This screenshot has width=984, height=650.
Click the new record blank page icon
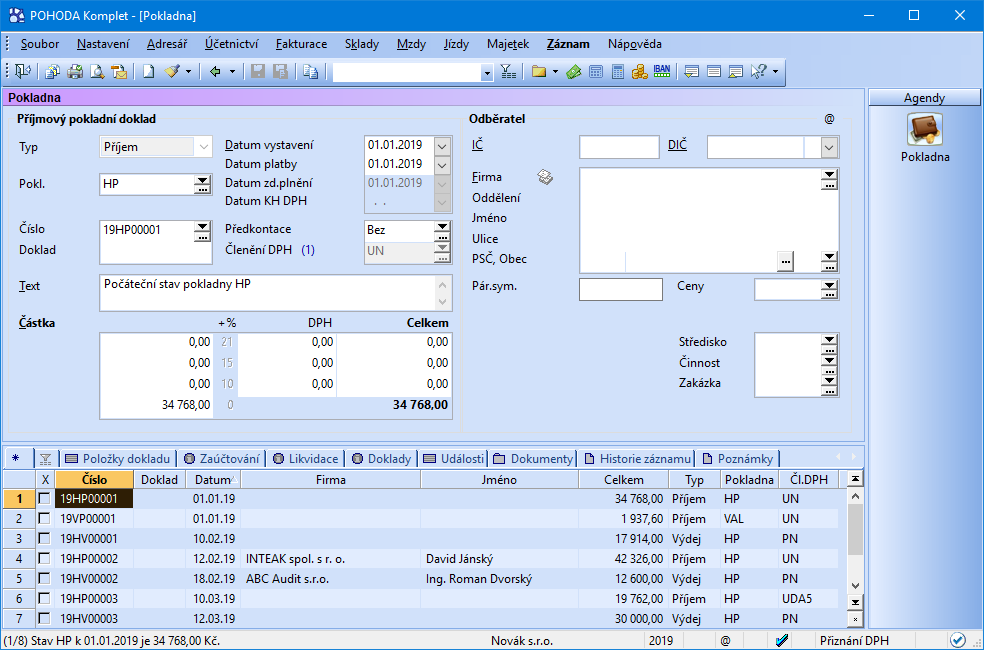pos(148,72)
